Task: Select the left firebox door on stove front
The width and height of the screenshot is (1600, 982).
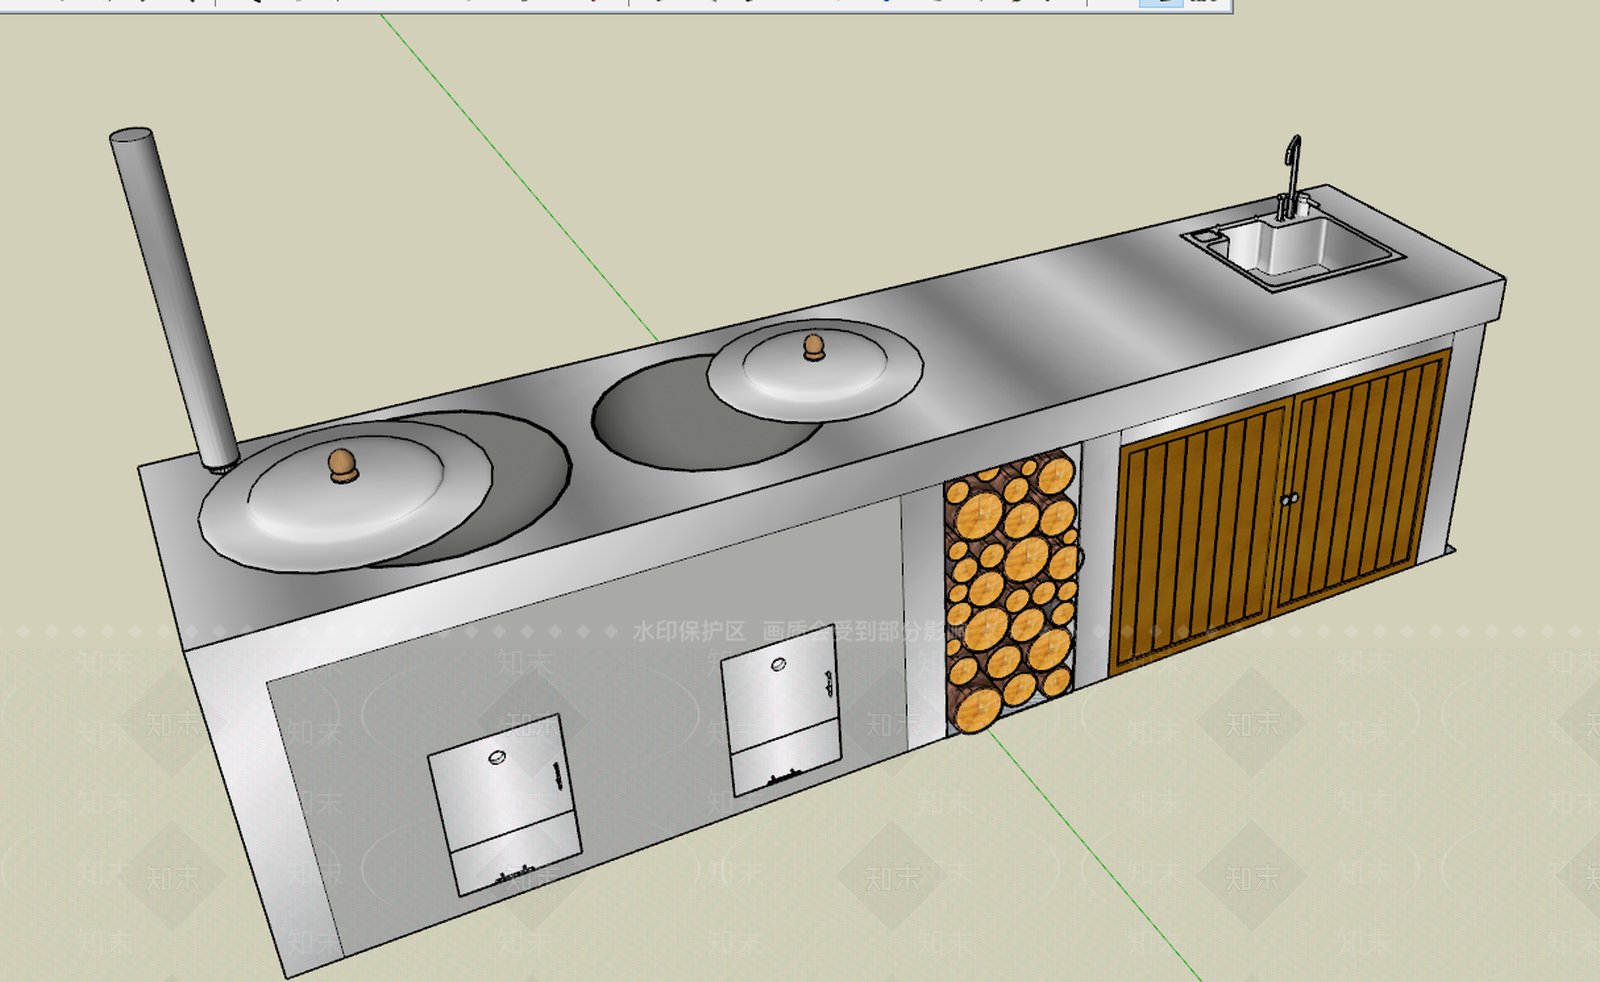Action: tap(505, 804)
